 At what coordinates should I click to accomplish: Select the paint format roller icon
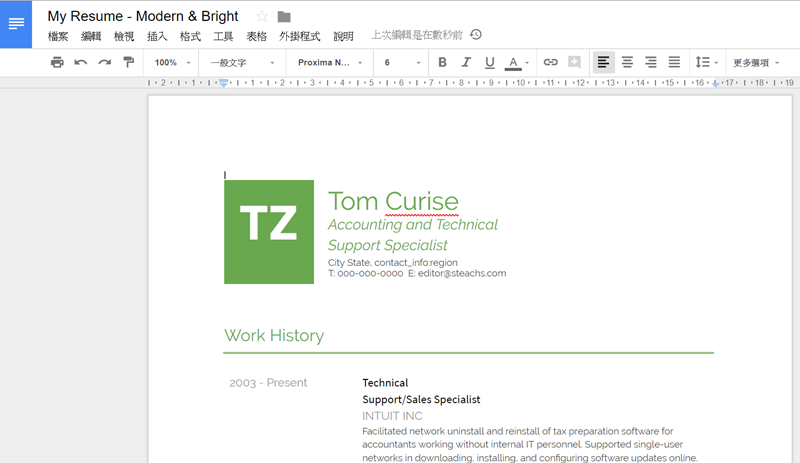(x=128, y=62)
